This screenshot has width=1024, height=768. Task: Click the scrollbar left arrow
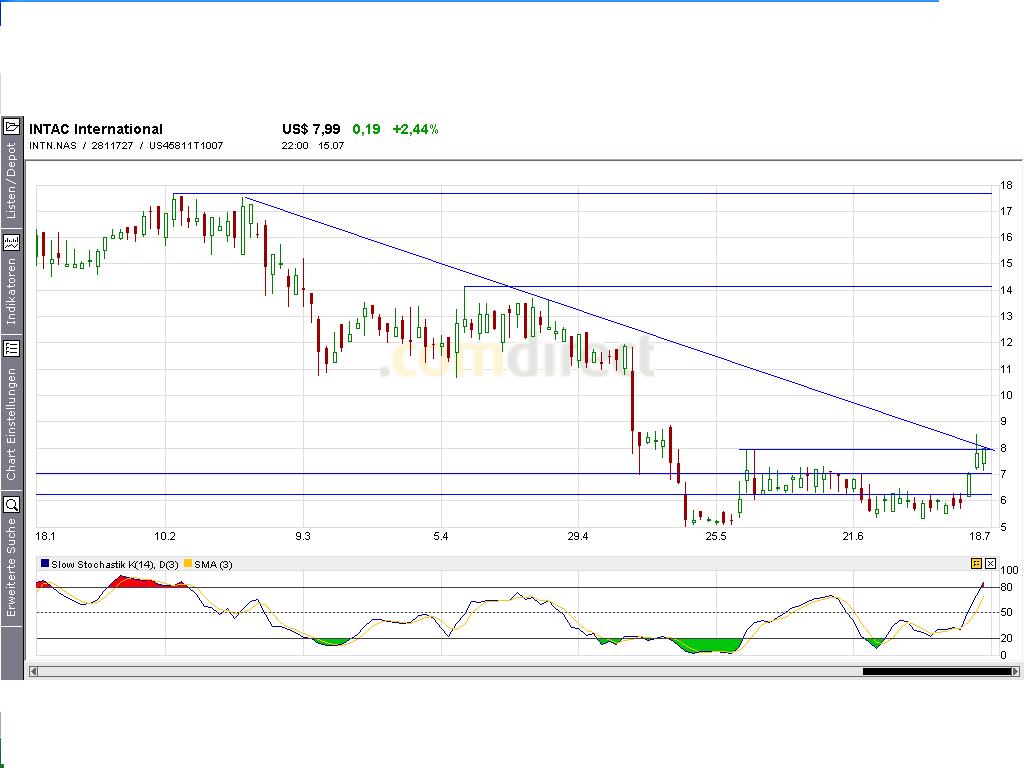[x=34, y=671]
